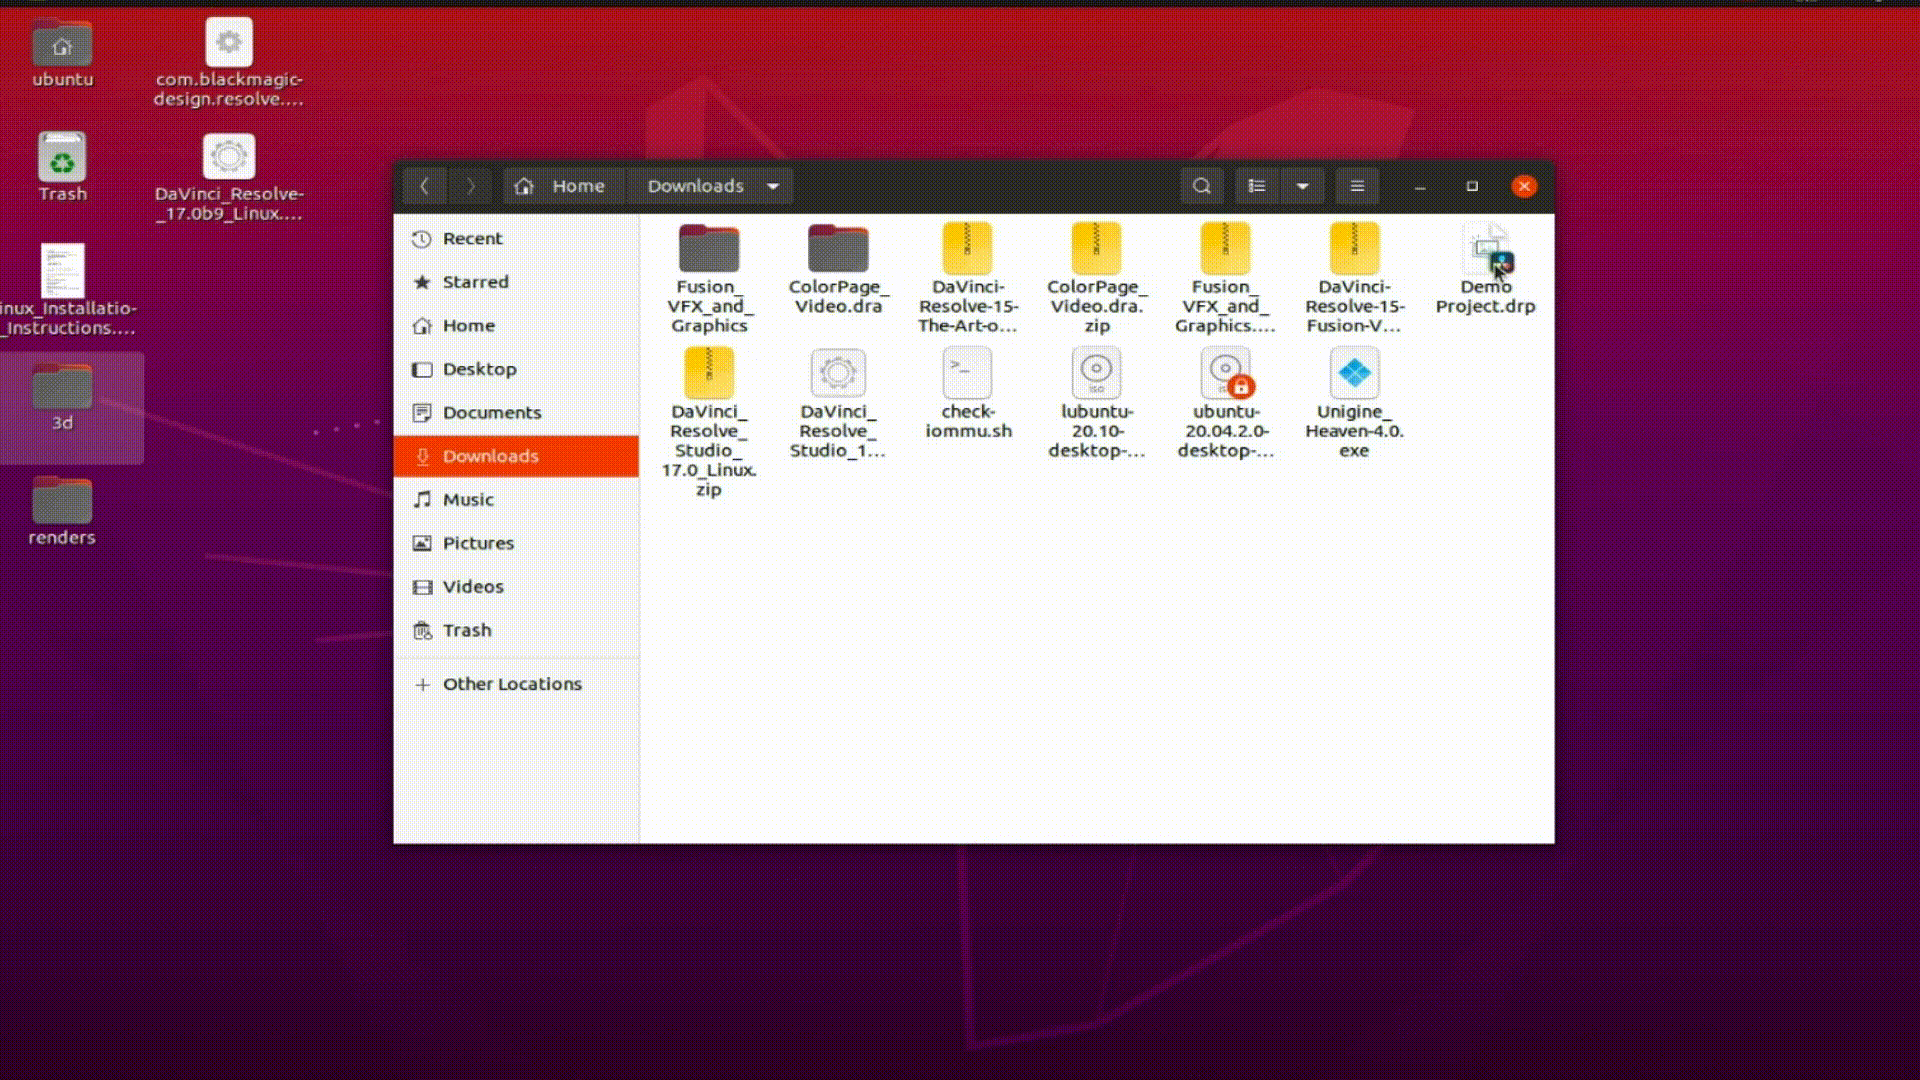
Task: Open the Pictures sidebar item
Action: pos(478,543)
